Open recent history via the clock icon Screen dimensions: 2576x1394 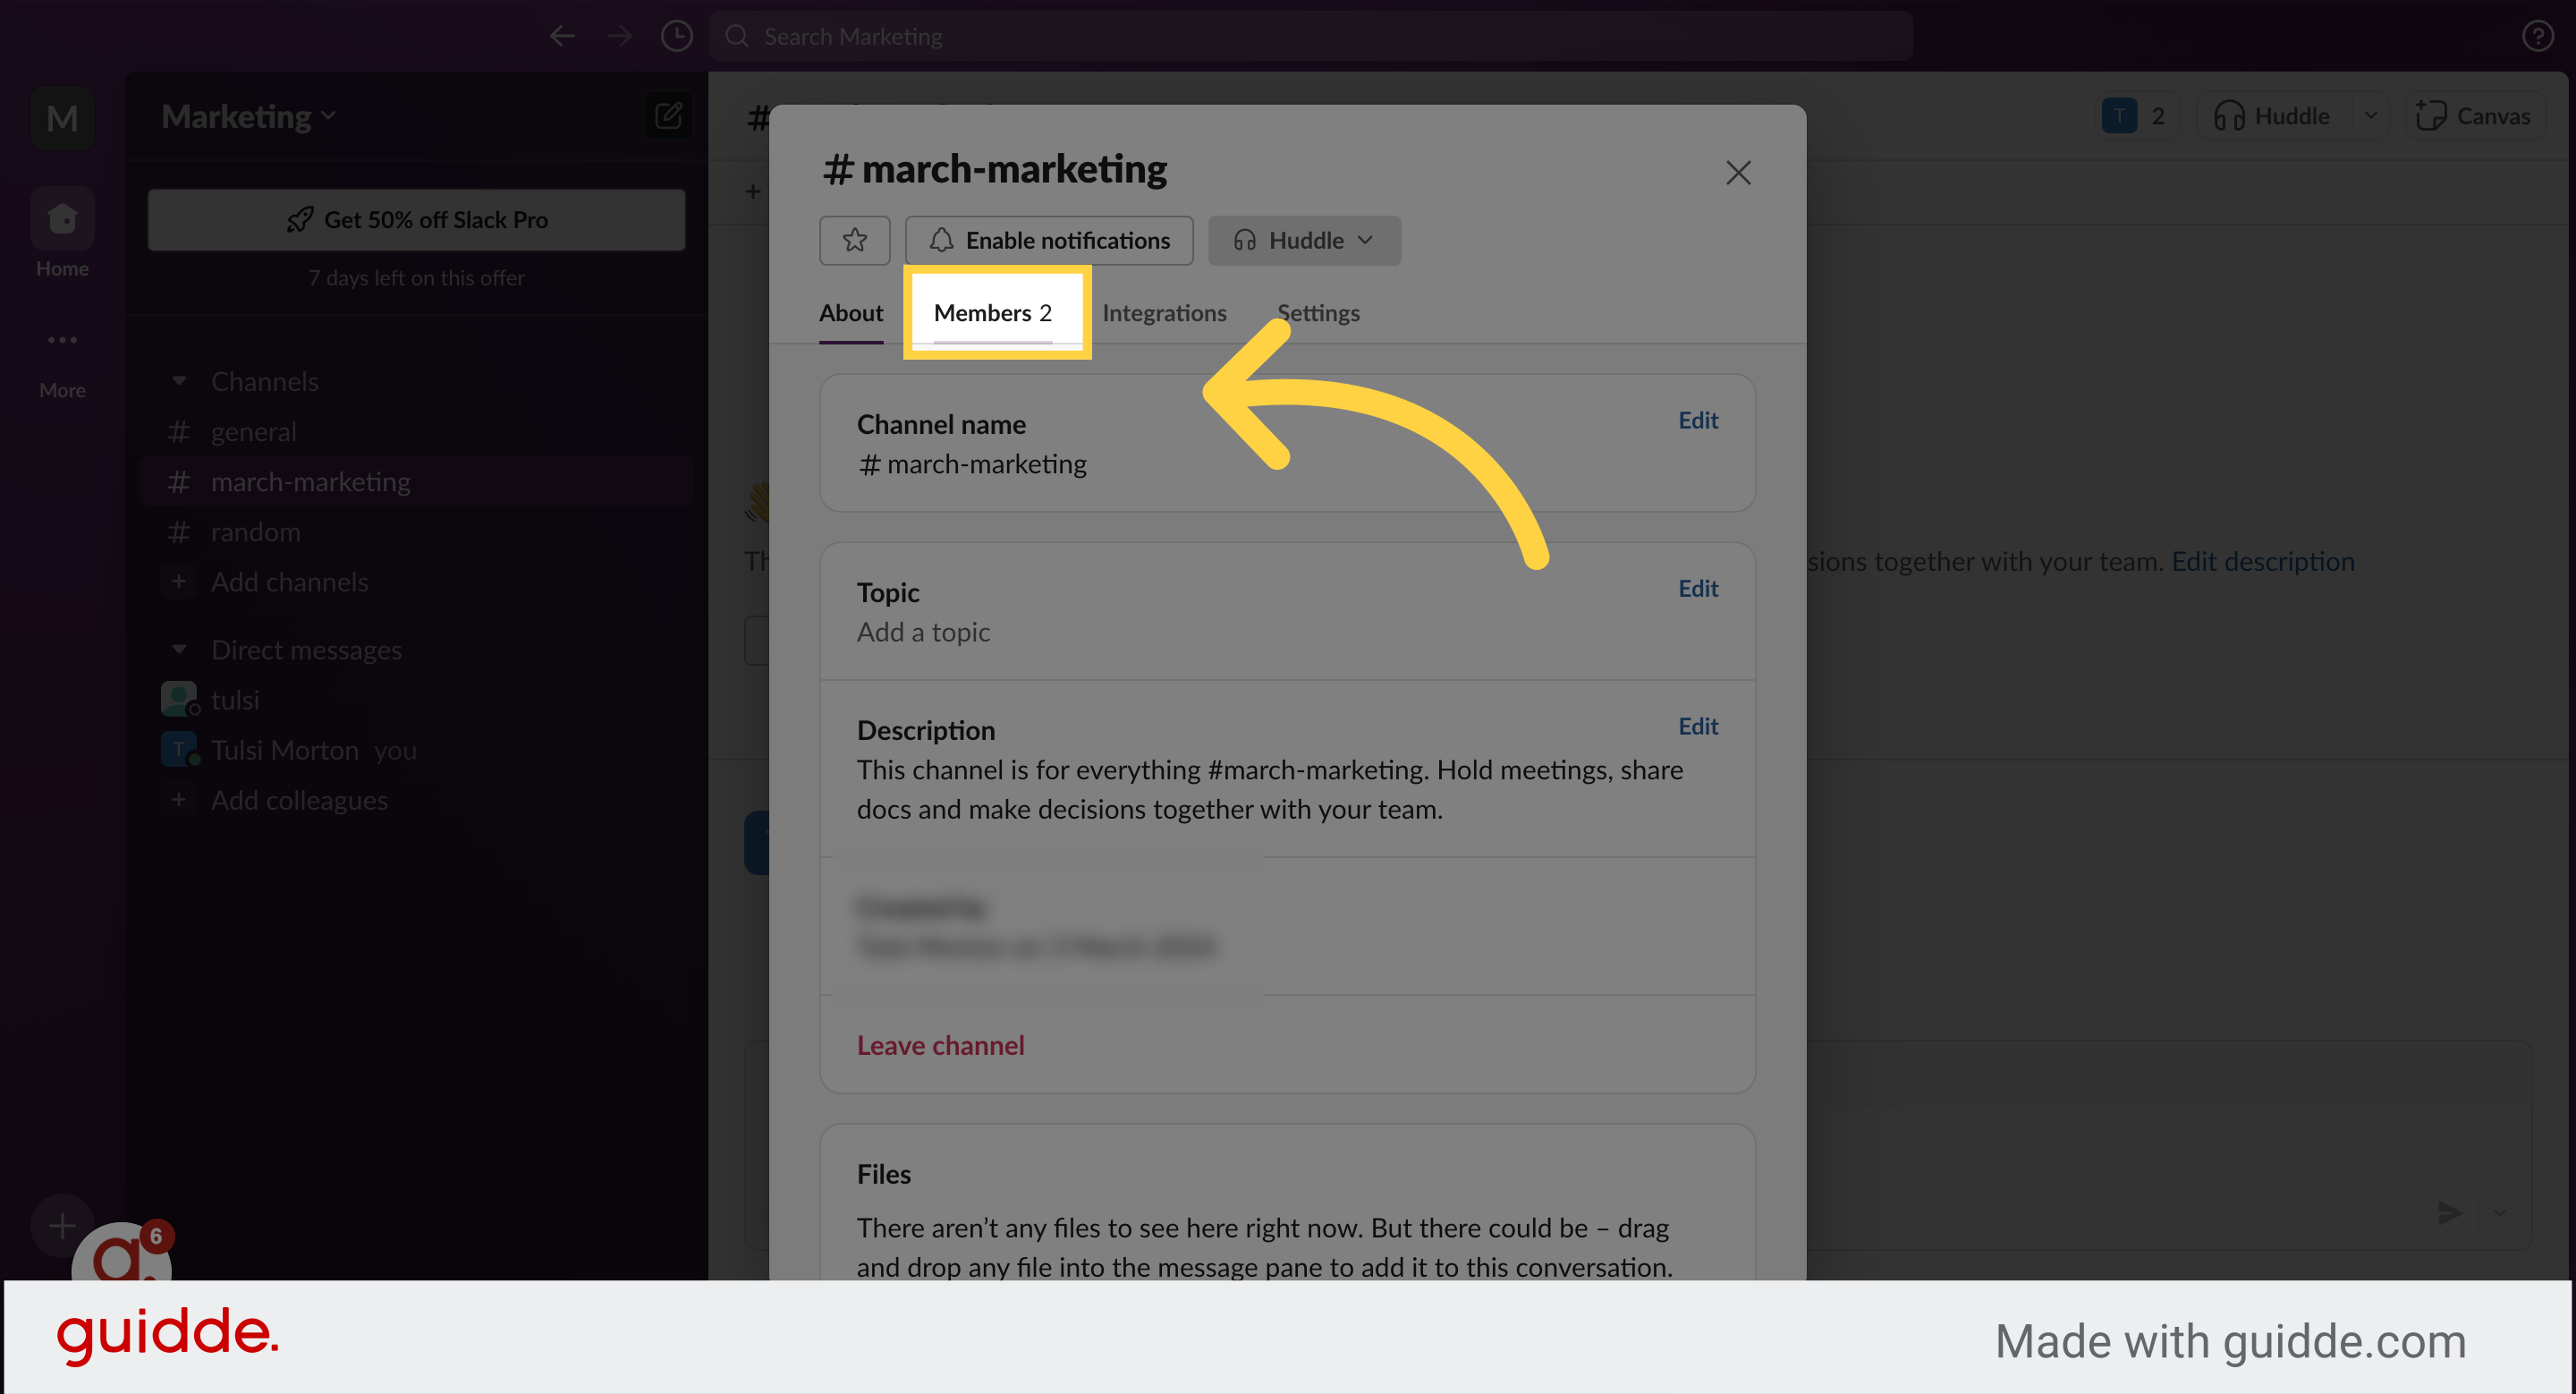[x=676, y=35]
